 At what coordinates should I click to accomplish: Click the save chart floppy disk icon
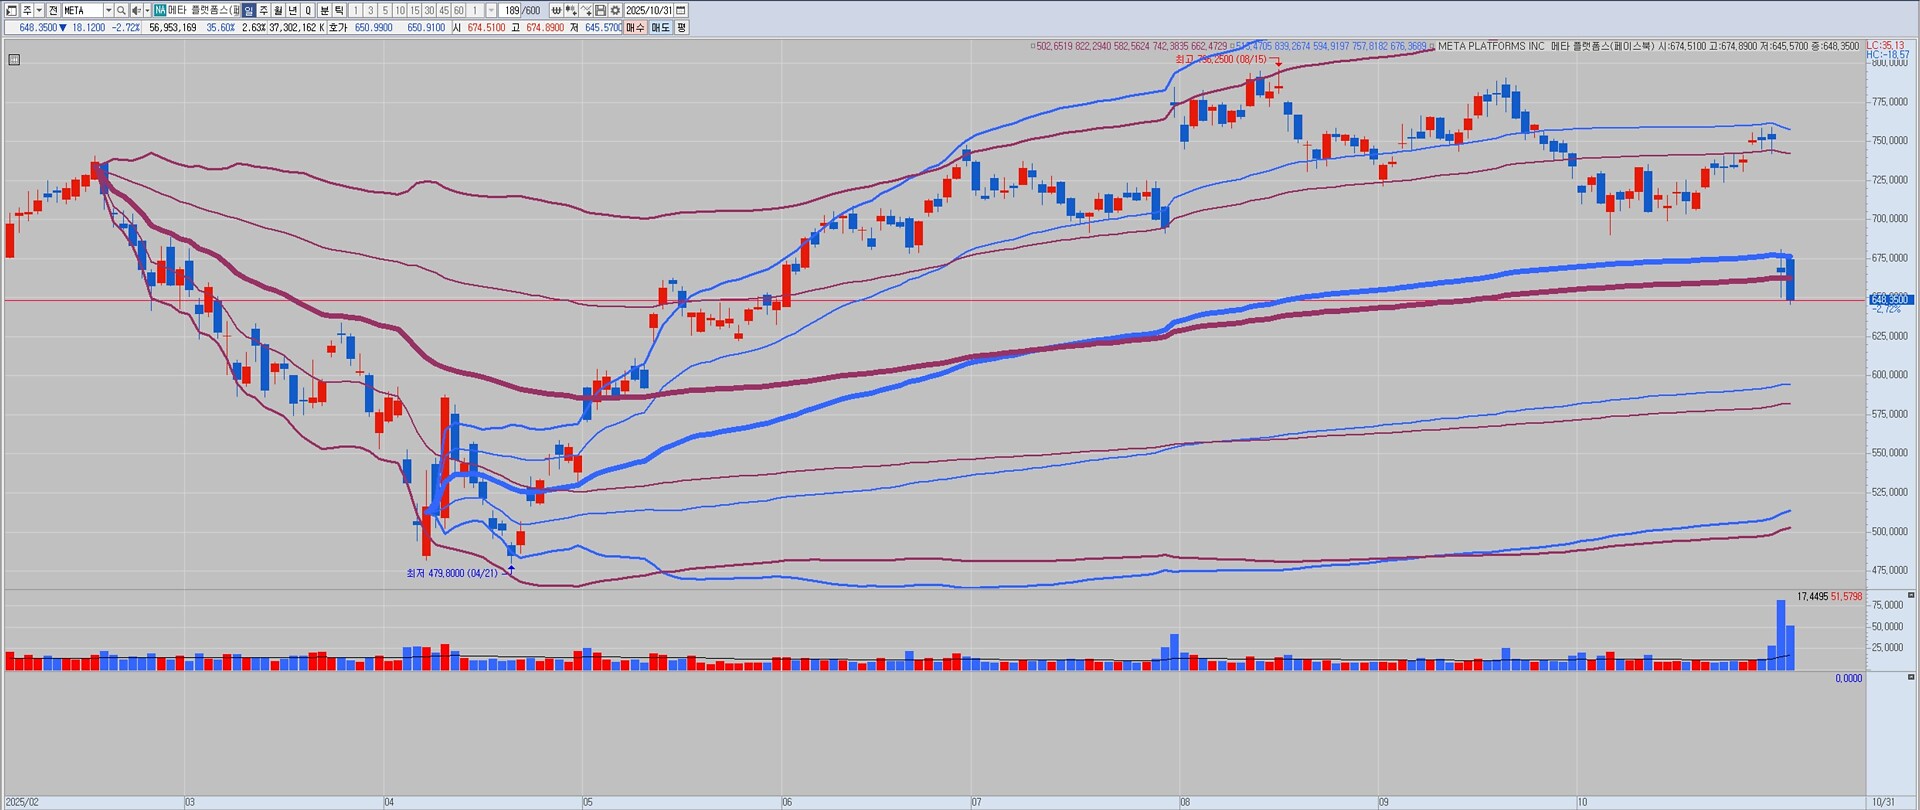[600, 10]
